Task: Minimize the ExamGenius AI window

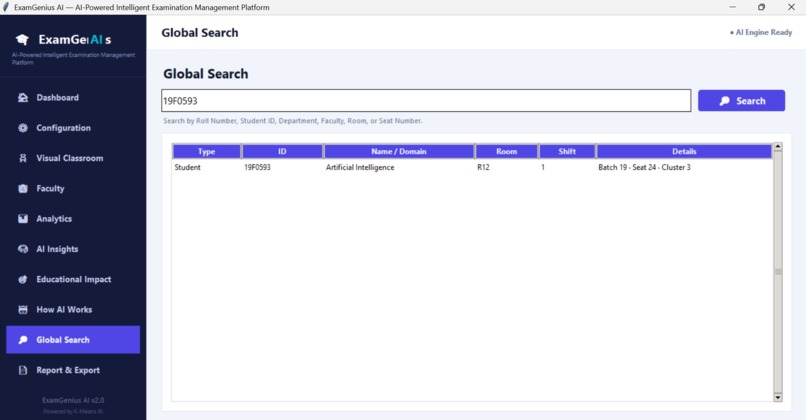Action: (732, 7)
